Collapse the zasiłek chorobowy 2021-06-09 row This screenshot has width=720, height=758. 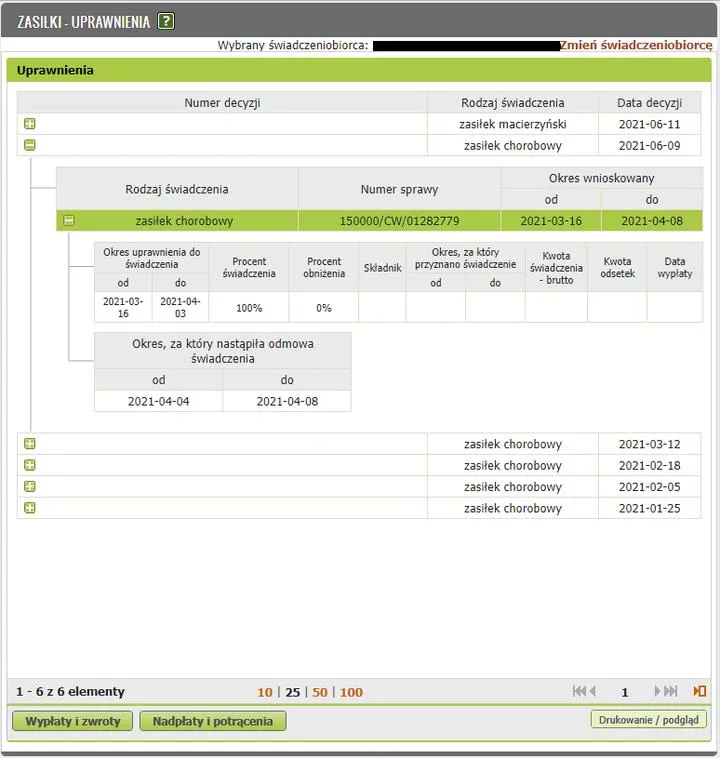tap(30, 145)
